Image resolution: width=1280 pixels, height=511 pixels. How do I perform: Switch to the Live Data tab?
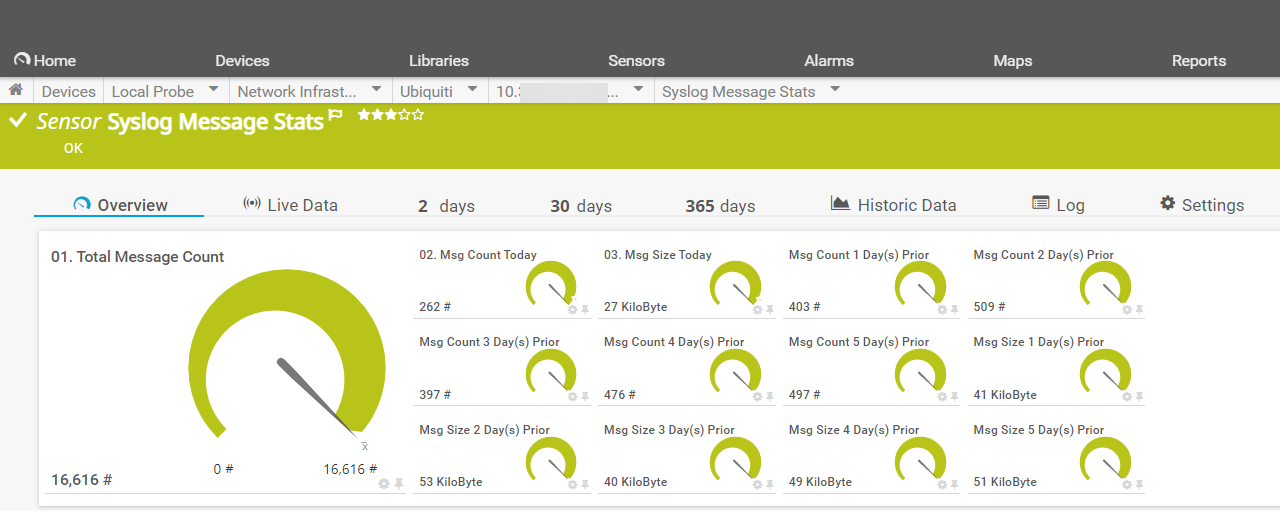(291, 205)
